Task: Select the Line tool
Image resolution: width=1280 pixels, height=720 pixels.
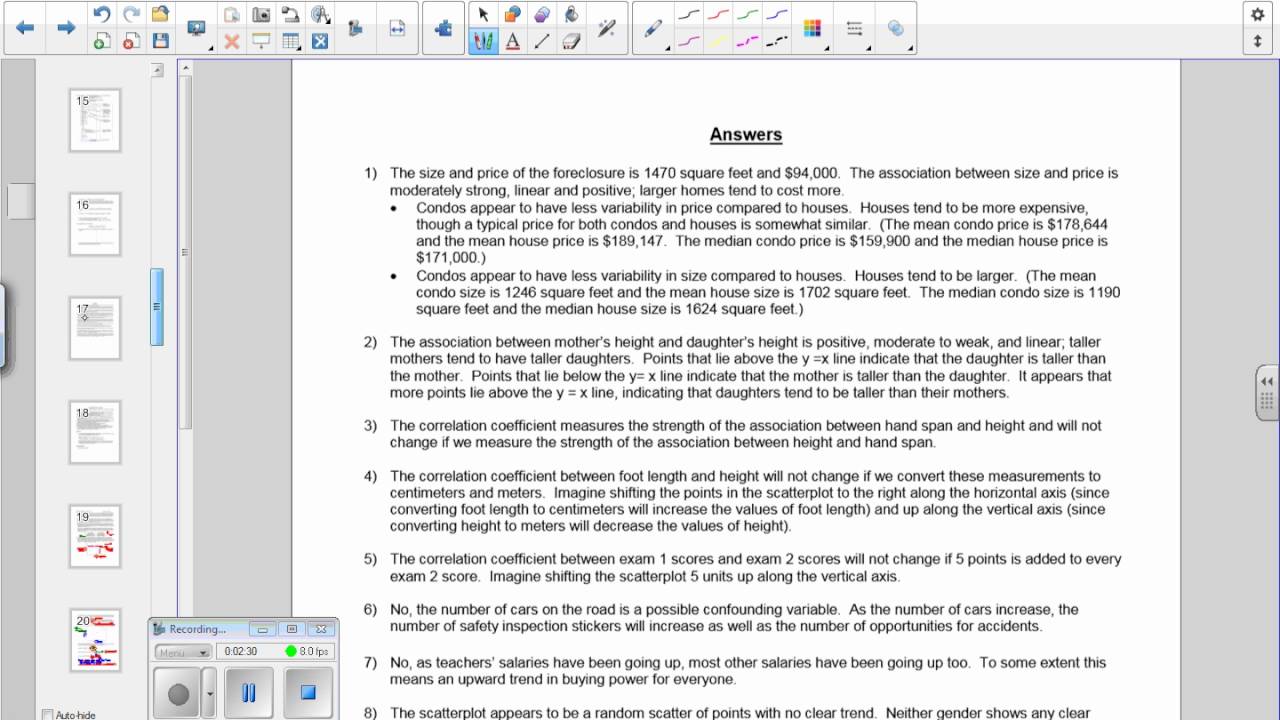Action: coord(542,41)
